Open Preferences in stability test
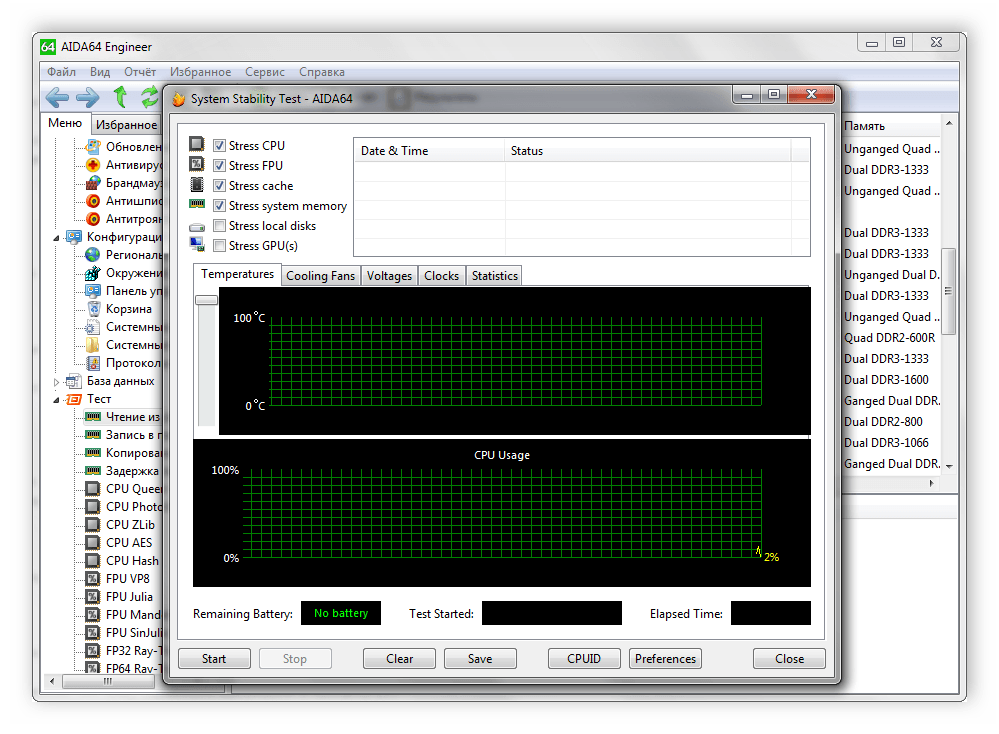 coord(665,659)
